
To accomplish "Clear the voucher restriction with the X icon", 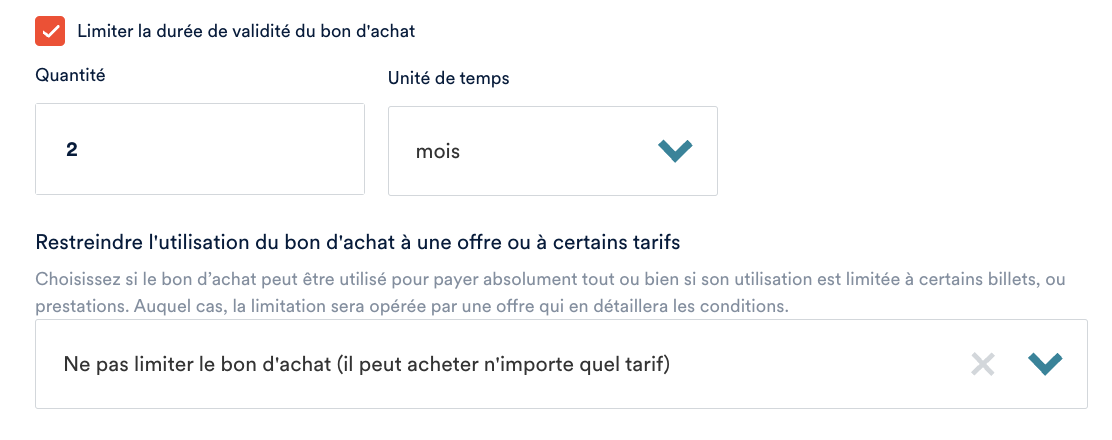I will (x=983, y=364).
